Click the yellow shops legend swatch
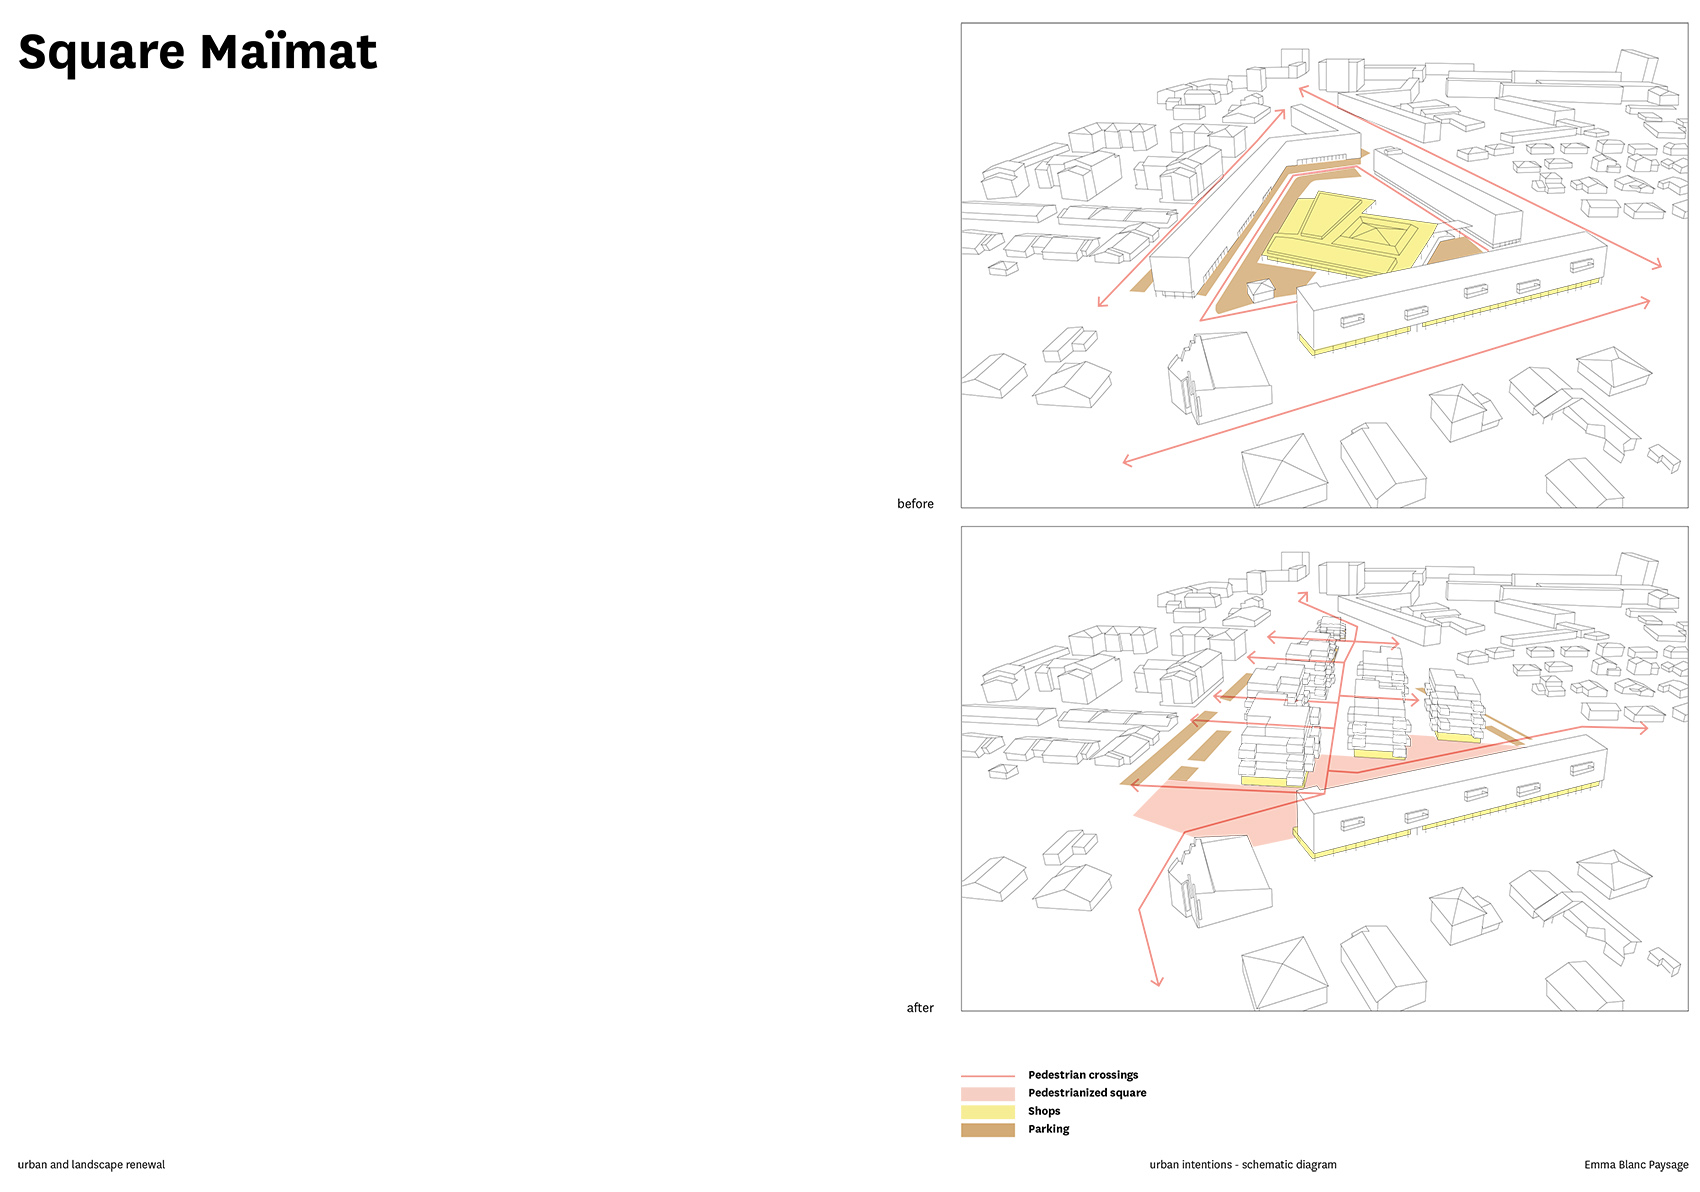1700x1192 pixels. point(988,1112)
